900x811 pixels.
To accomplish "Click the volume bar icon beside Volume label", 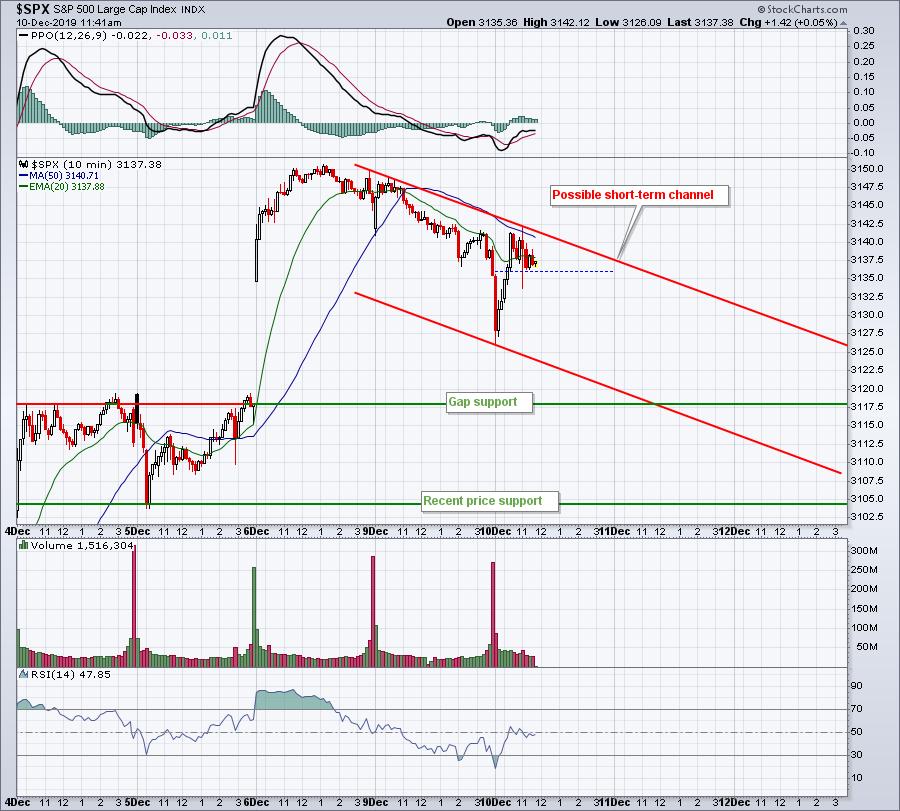I will [24, 545].
